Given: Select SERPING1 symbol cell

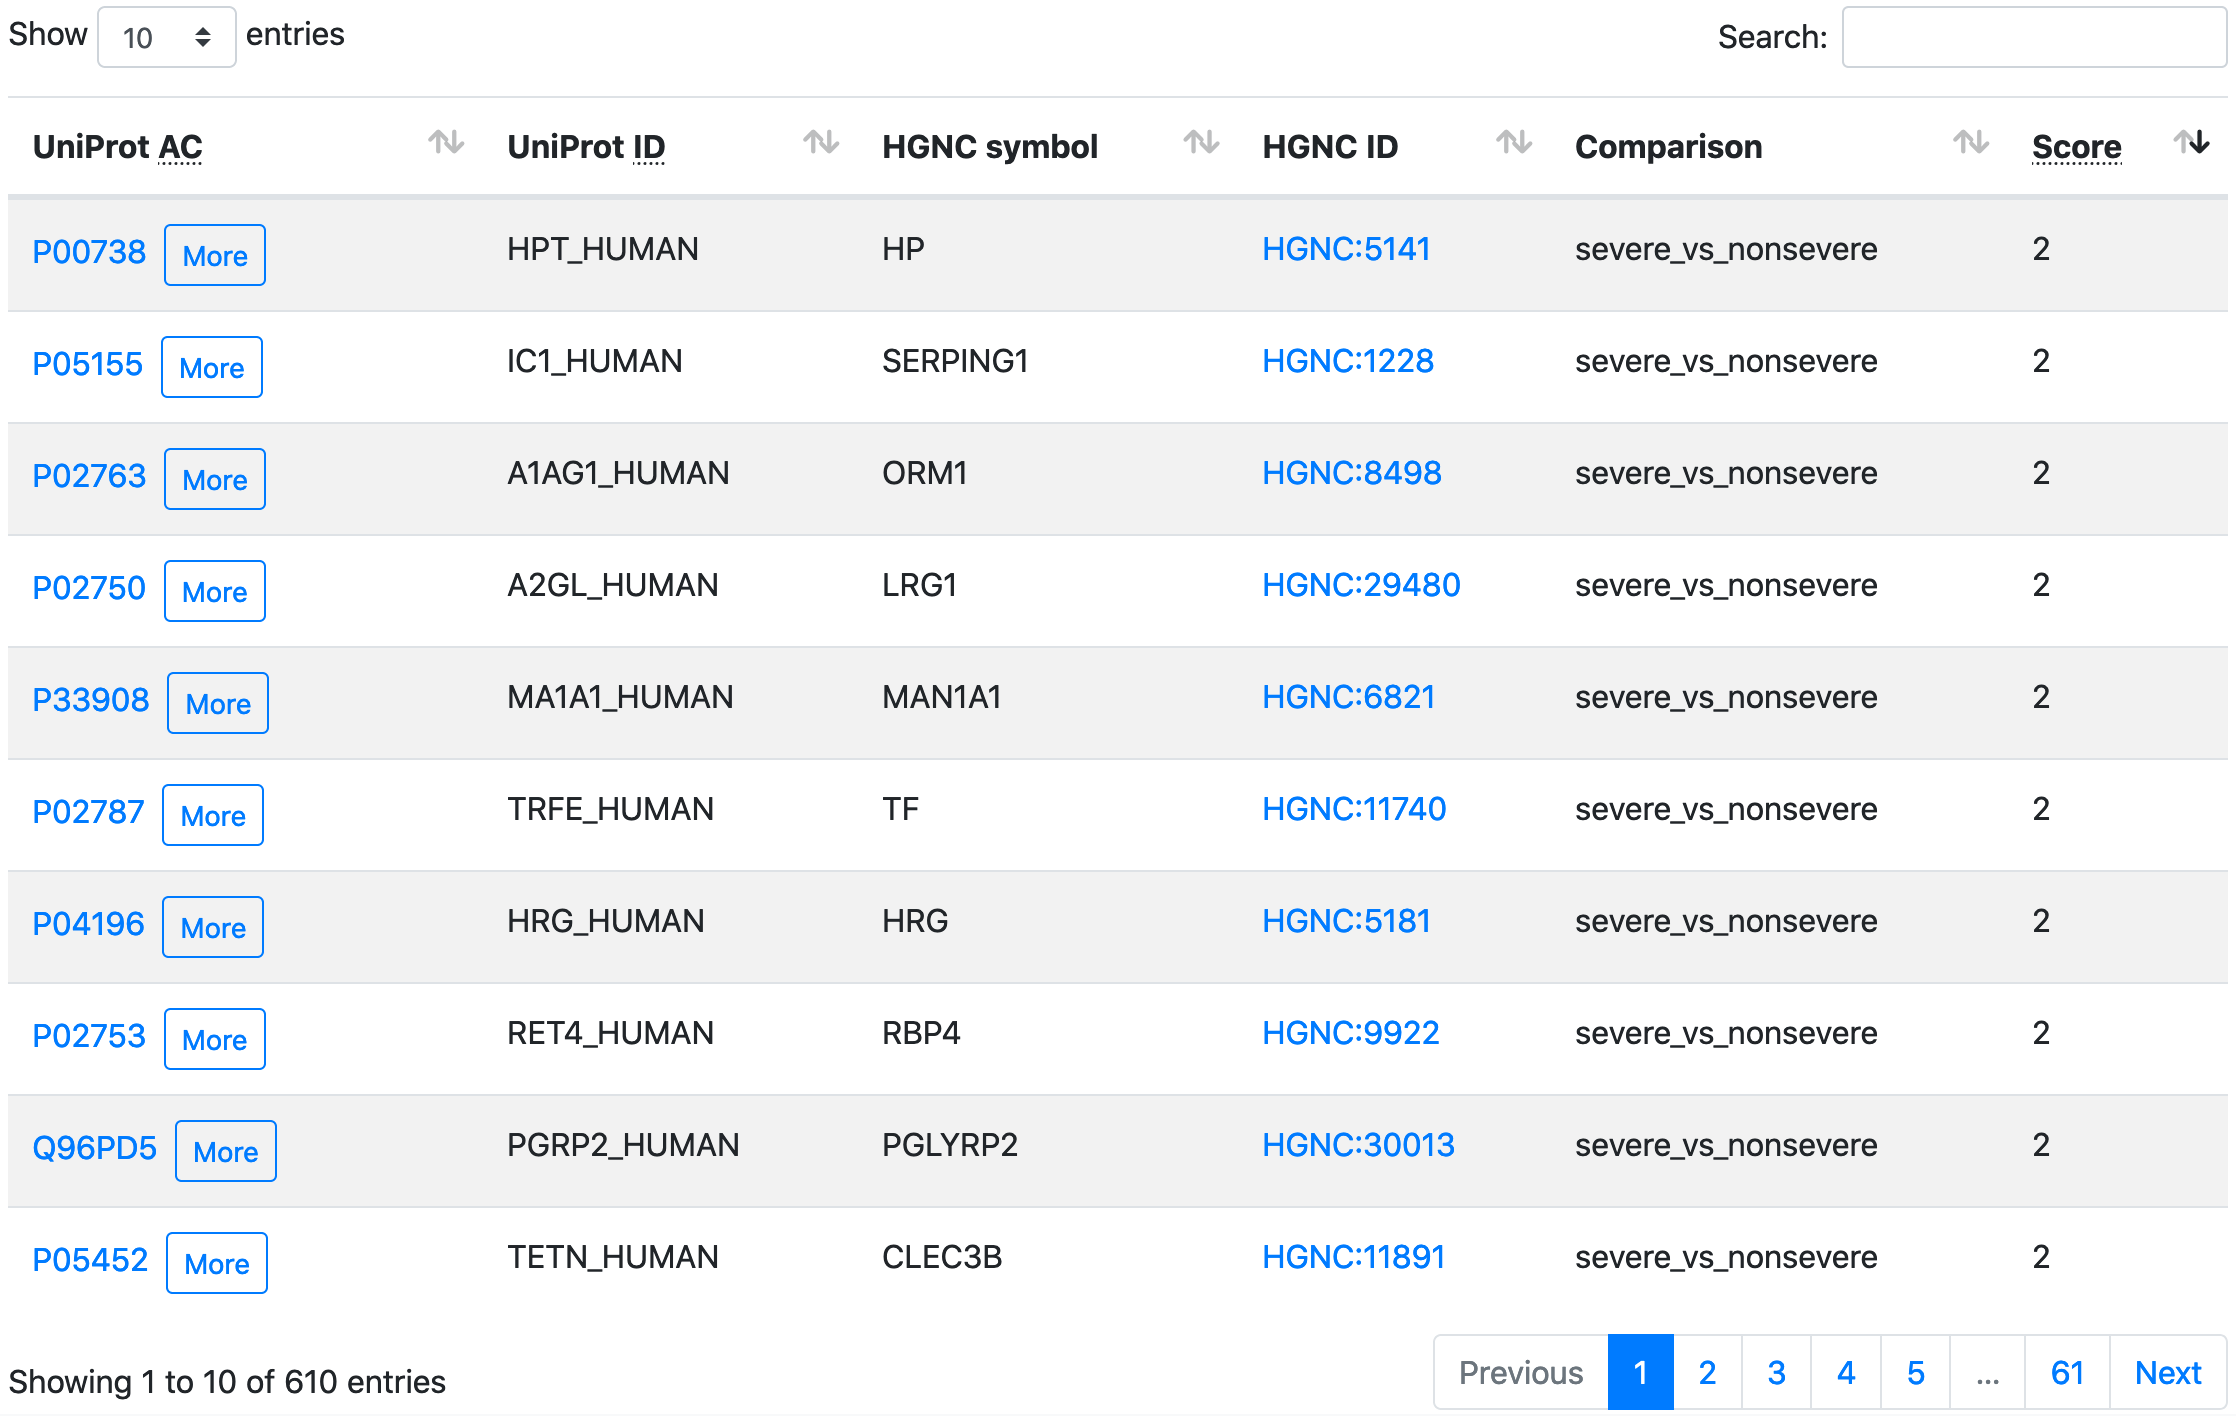Looking at the screenshot, I should pyautogui.click(x=955, y=361).
